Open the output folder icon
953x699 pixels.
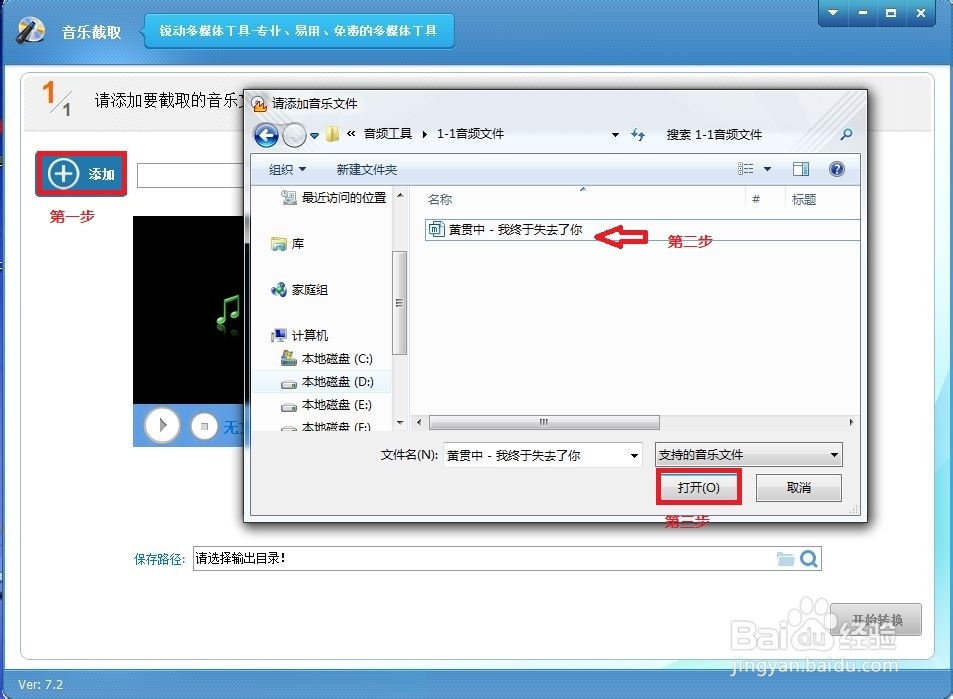pyautogui.click(x=785, y=559)
